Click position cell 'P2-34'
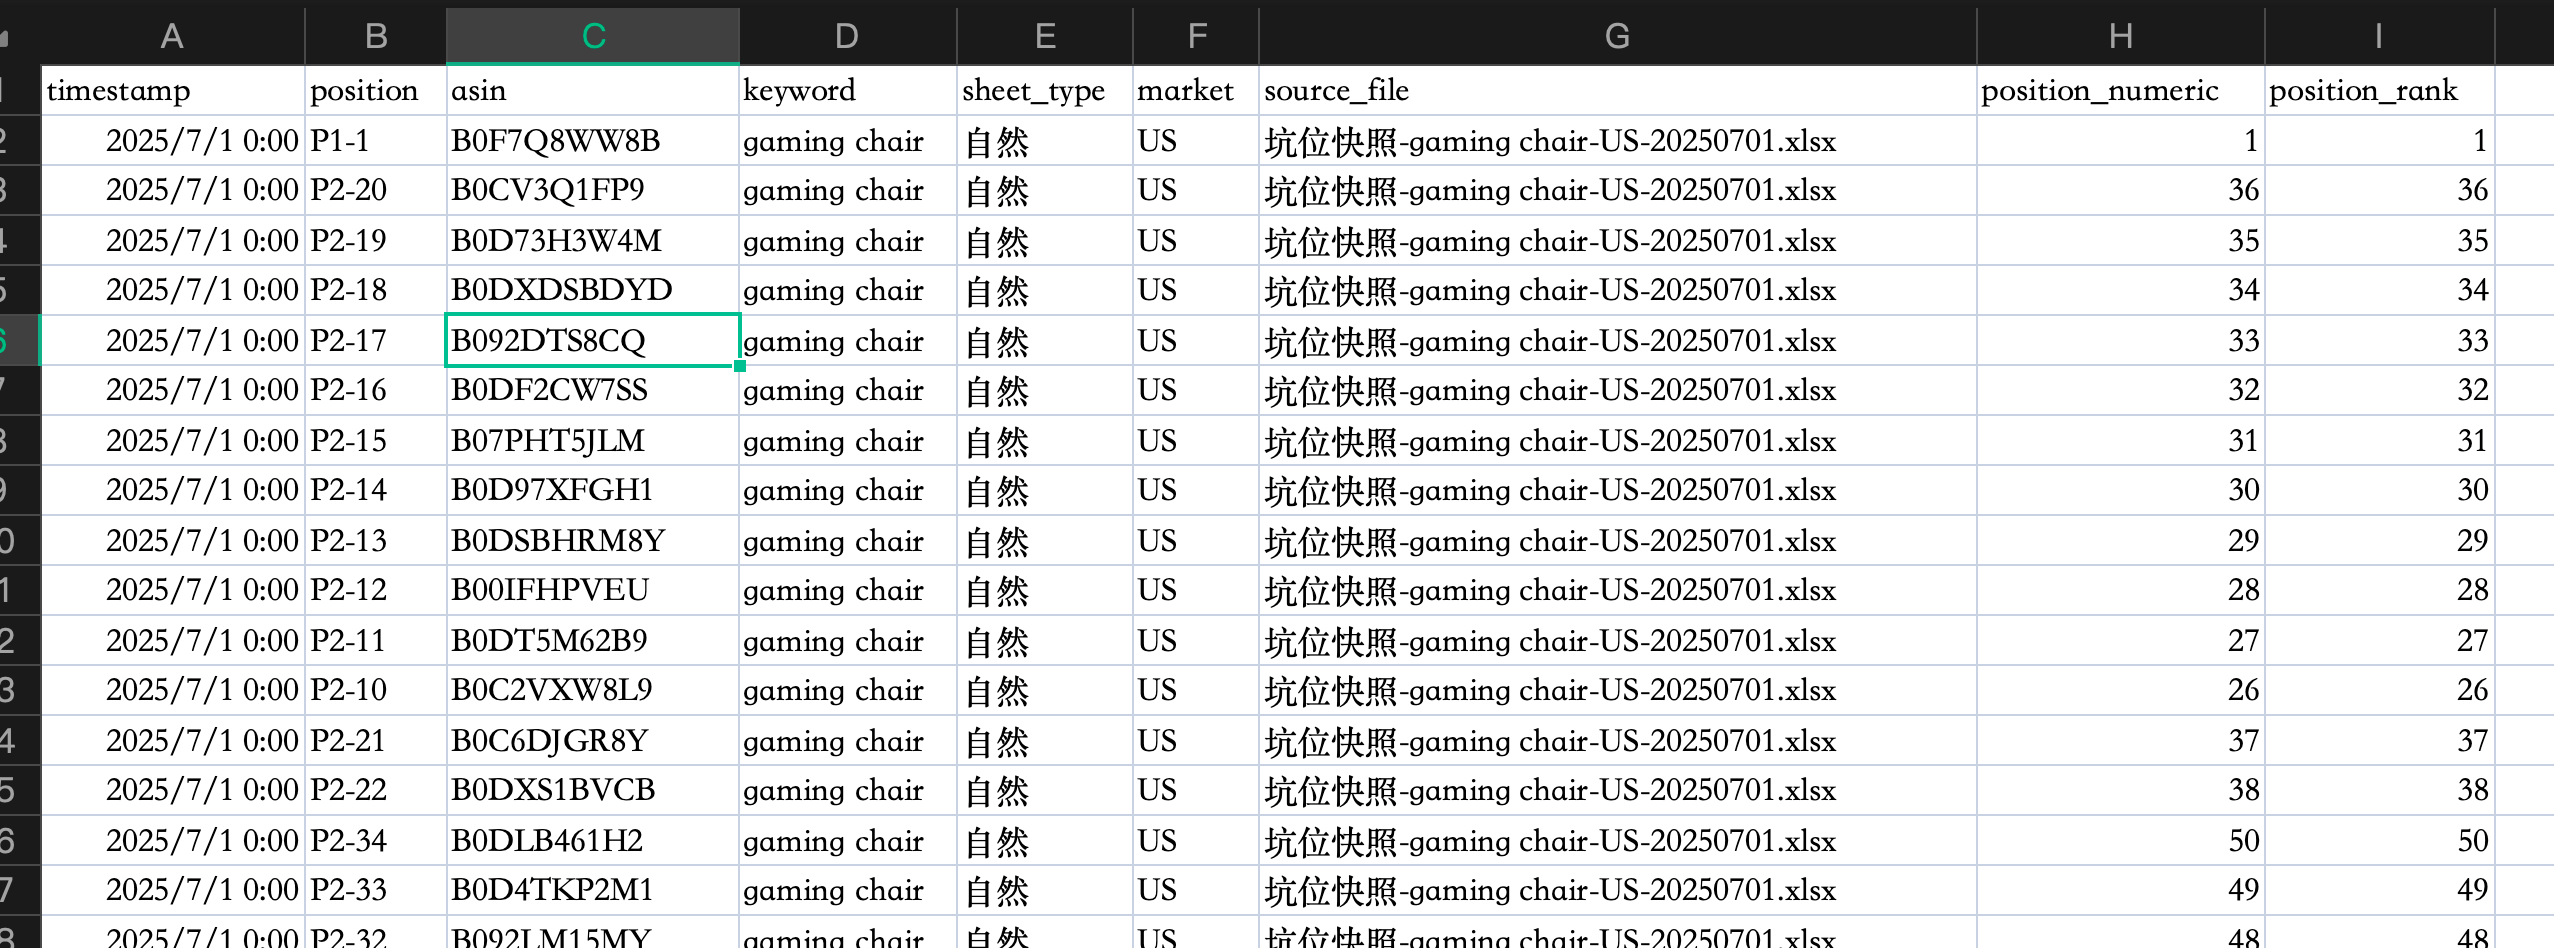2554x948 pixels. pyautogui.click(x=375, y=840)
